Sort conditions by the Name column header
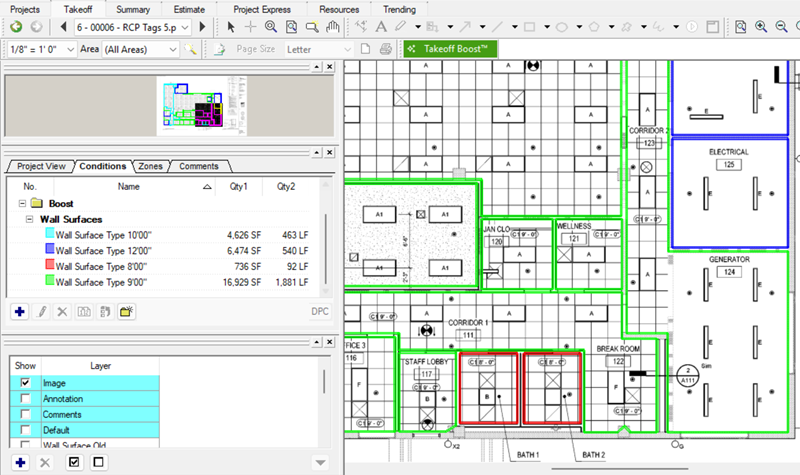 coord(134,186)
